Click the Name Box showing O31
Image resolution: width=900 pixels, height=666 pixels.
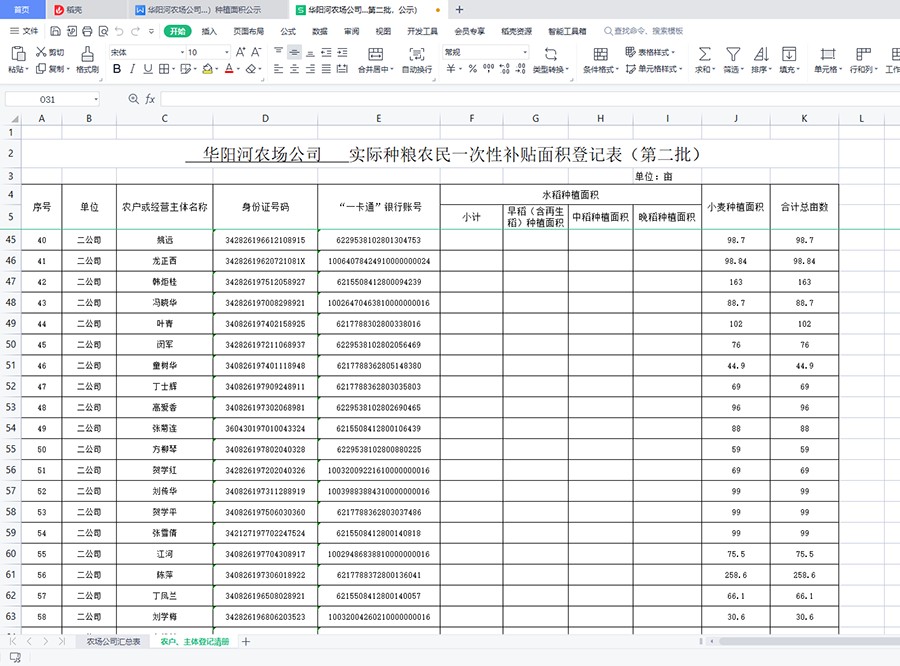pyautogui.click(x=52, y=99)
